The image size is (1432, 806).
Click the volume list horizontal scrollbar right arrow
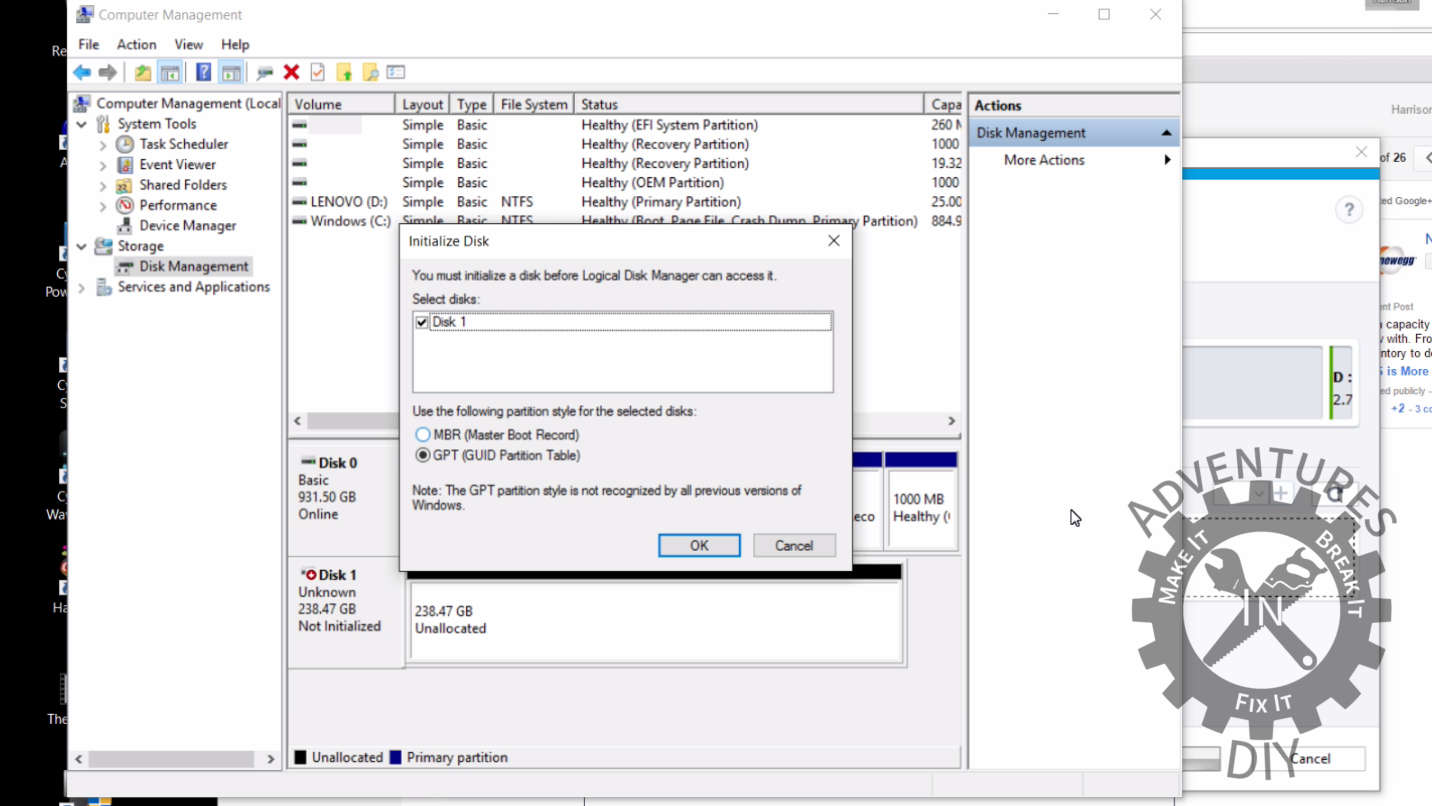tap(951, 421)
